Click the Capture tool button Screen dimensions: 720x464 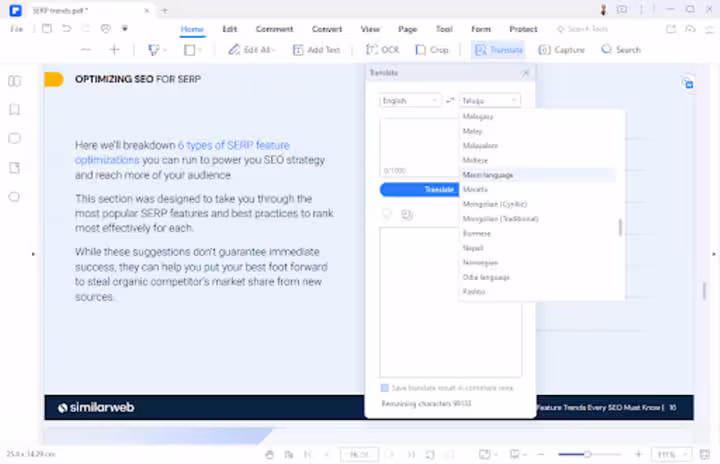coord(561,50)
